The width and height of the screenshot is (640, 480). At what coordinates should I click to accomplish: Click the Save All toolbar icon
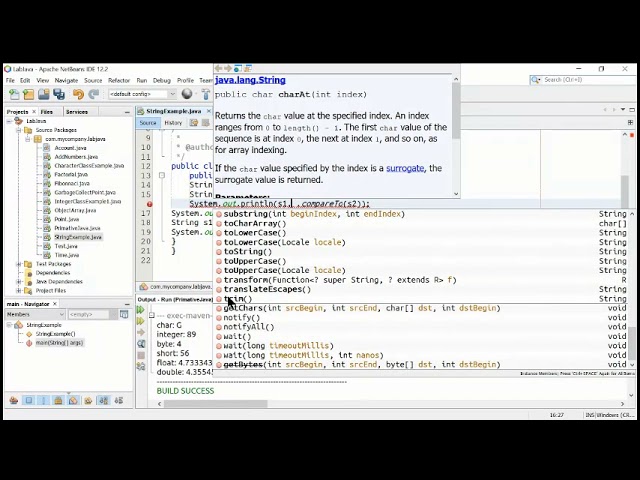click(x=59, y=94)
